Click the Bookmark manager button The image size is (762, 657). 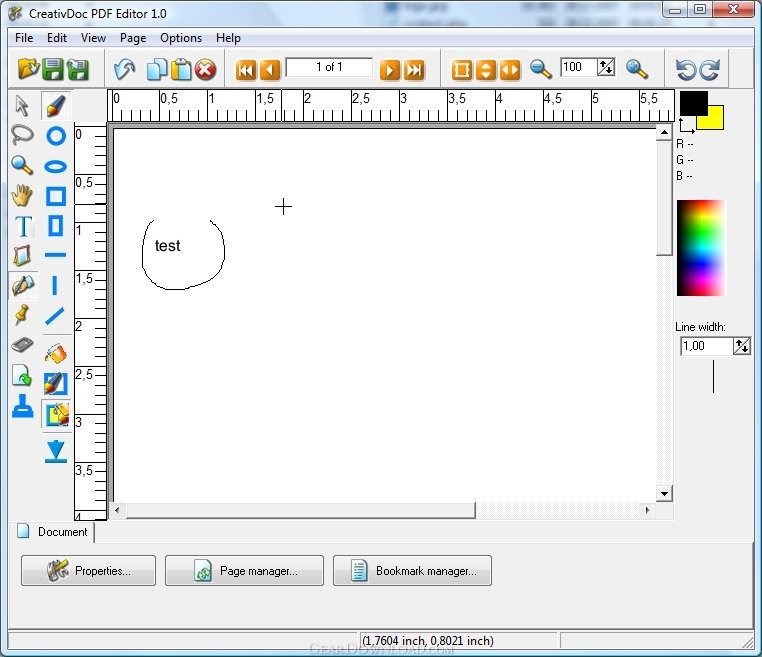412,571
